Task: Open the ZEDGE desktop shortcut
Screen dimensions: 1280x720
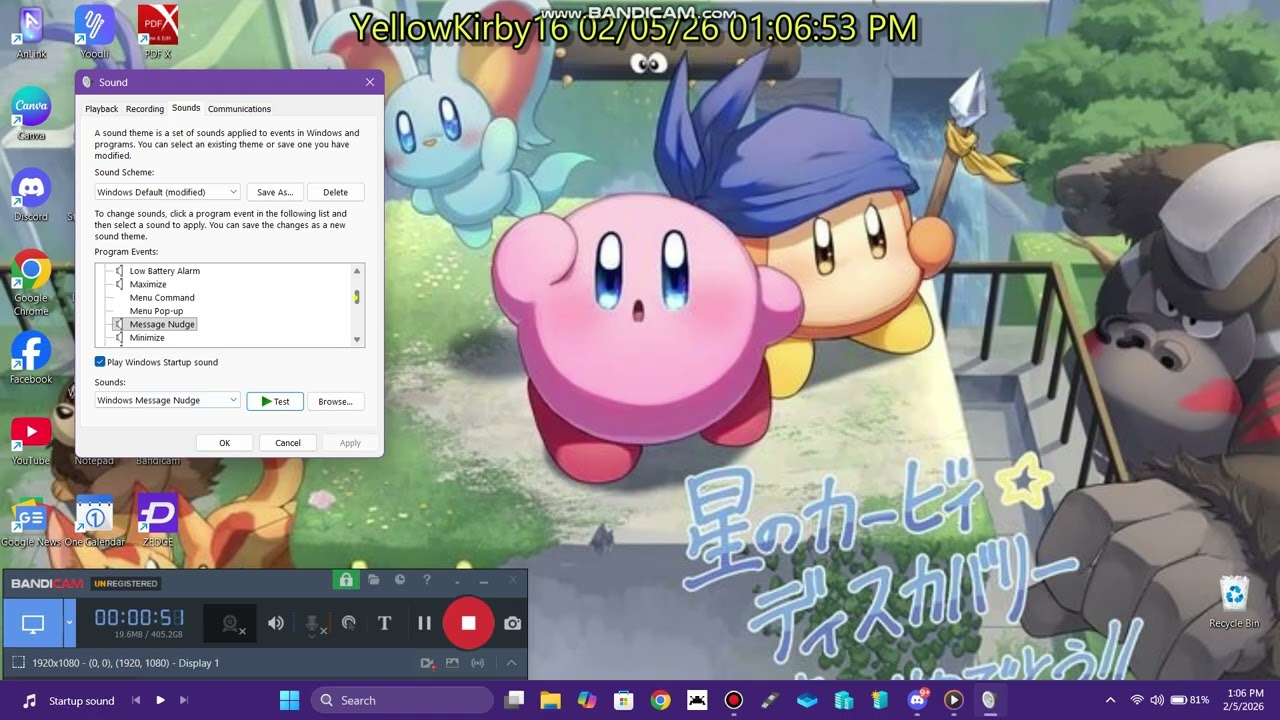Action: coord(158,520)
